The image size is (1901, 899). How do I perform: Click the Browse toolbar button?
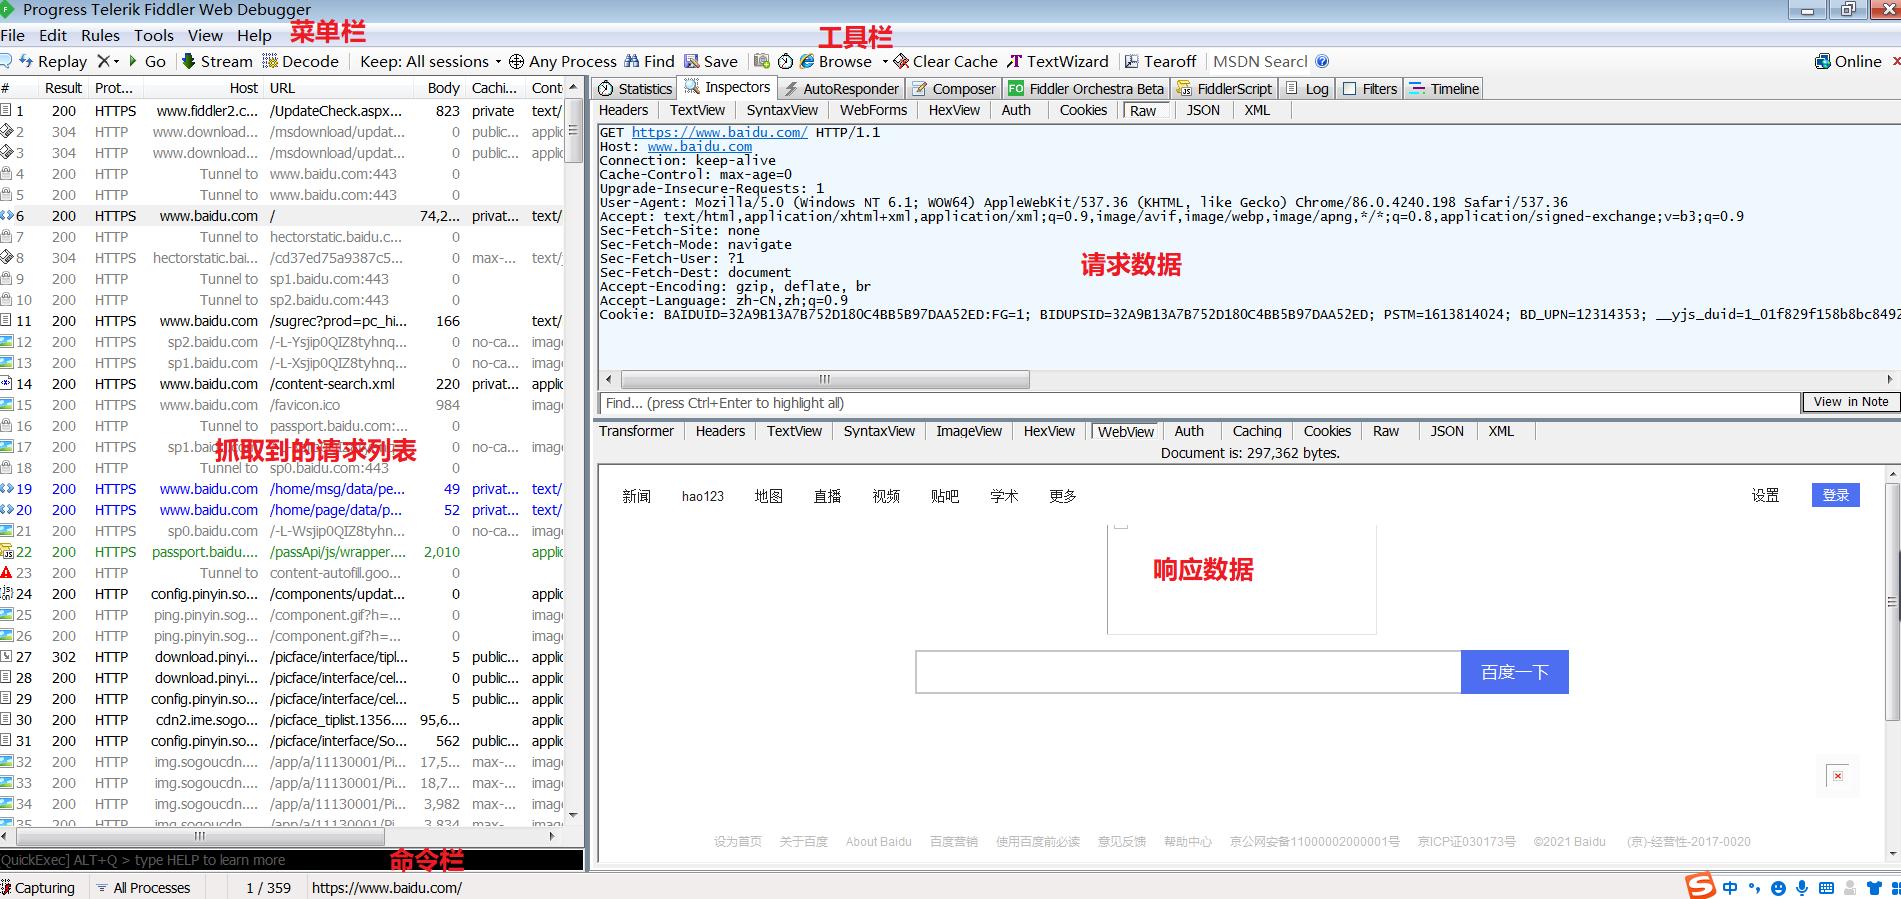836,61
